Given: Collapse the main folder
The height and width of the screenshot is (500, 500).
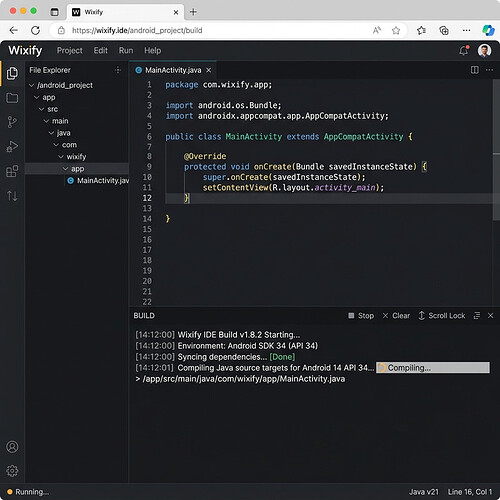Looking at the screenshot, I should coord(46,121).
